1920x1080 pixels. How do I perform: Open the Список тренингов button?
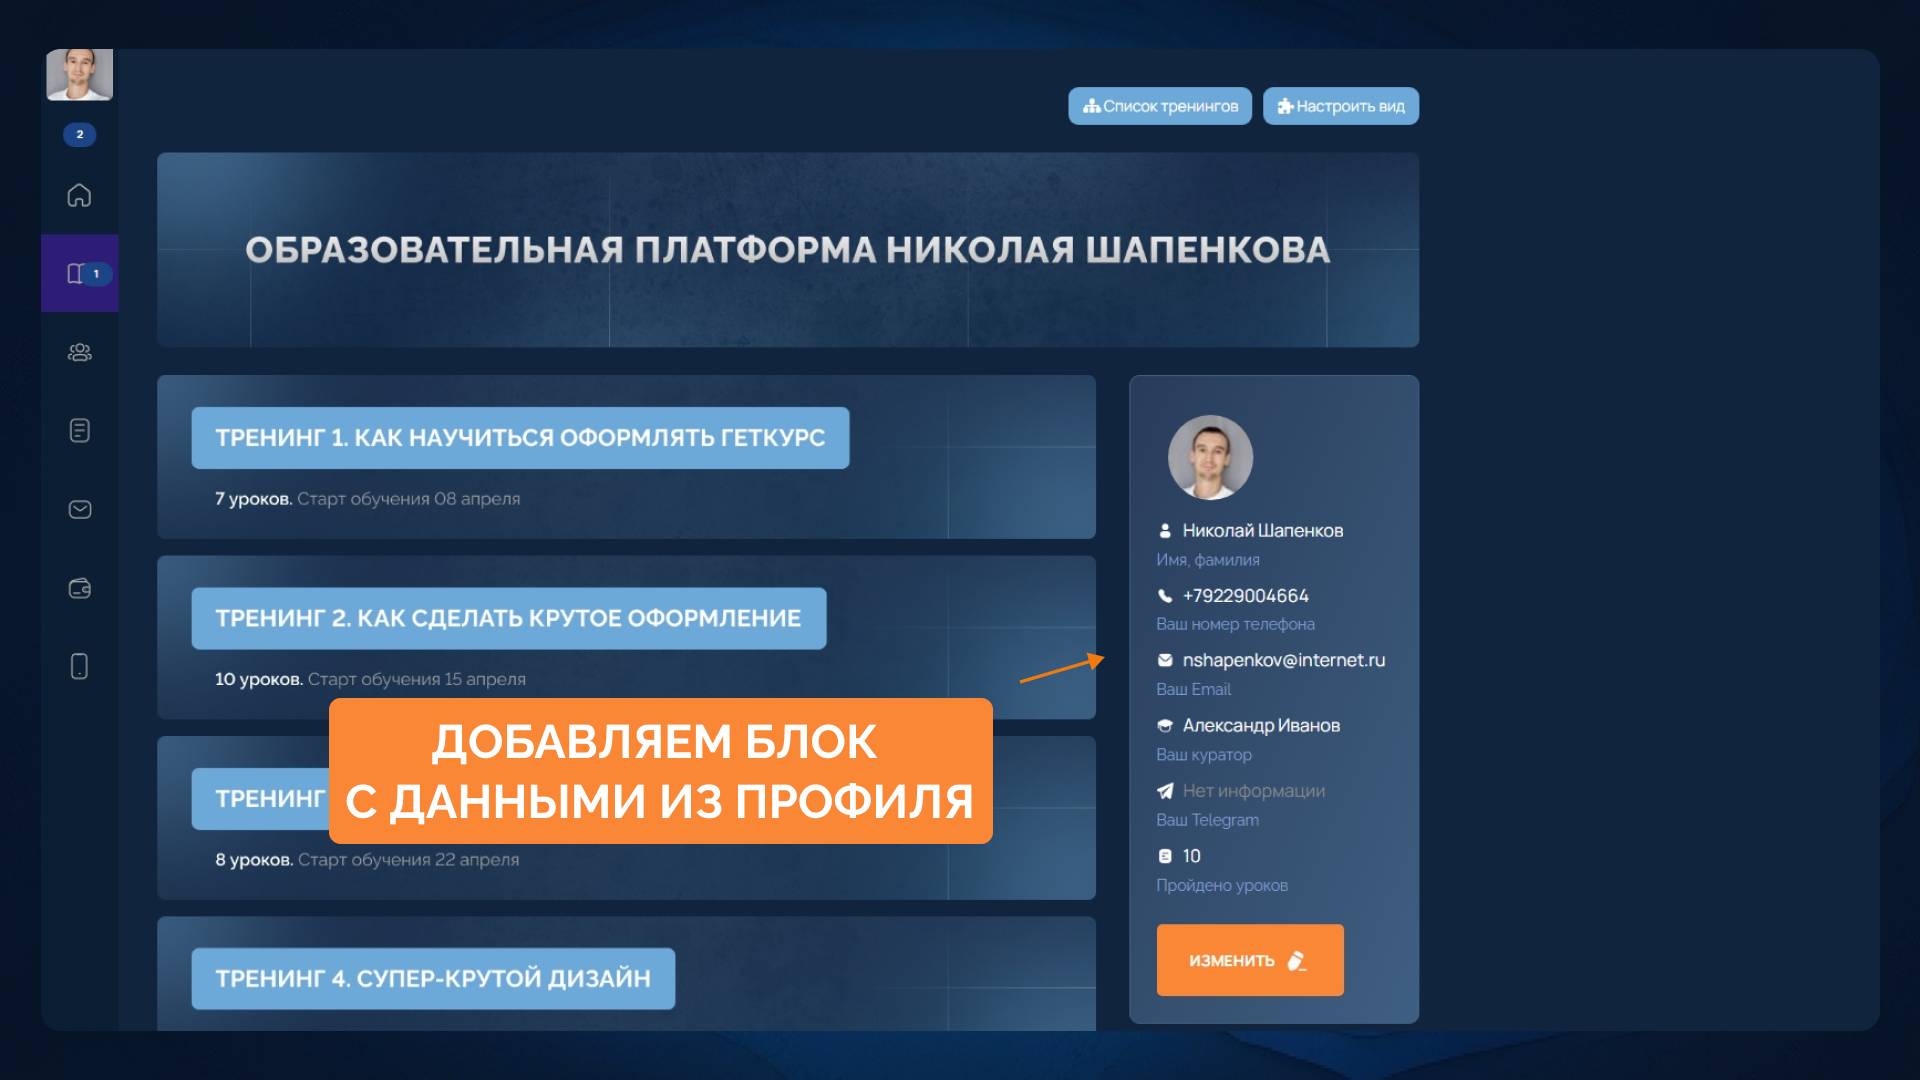point(1159,106)
